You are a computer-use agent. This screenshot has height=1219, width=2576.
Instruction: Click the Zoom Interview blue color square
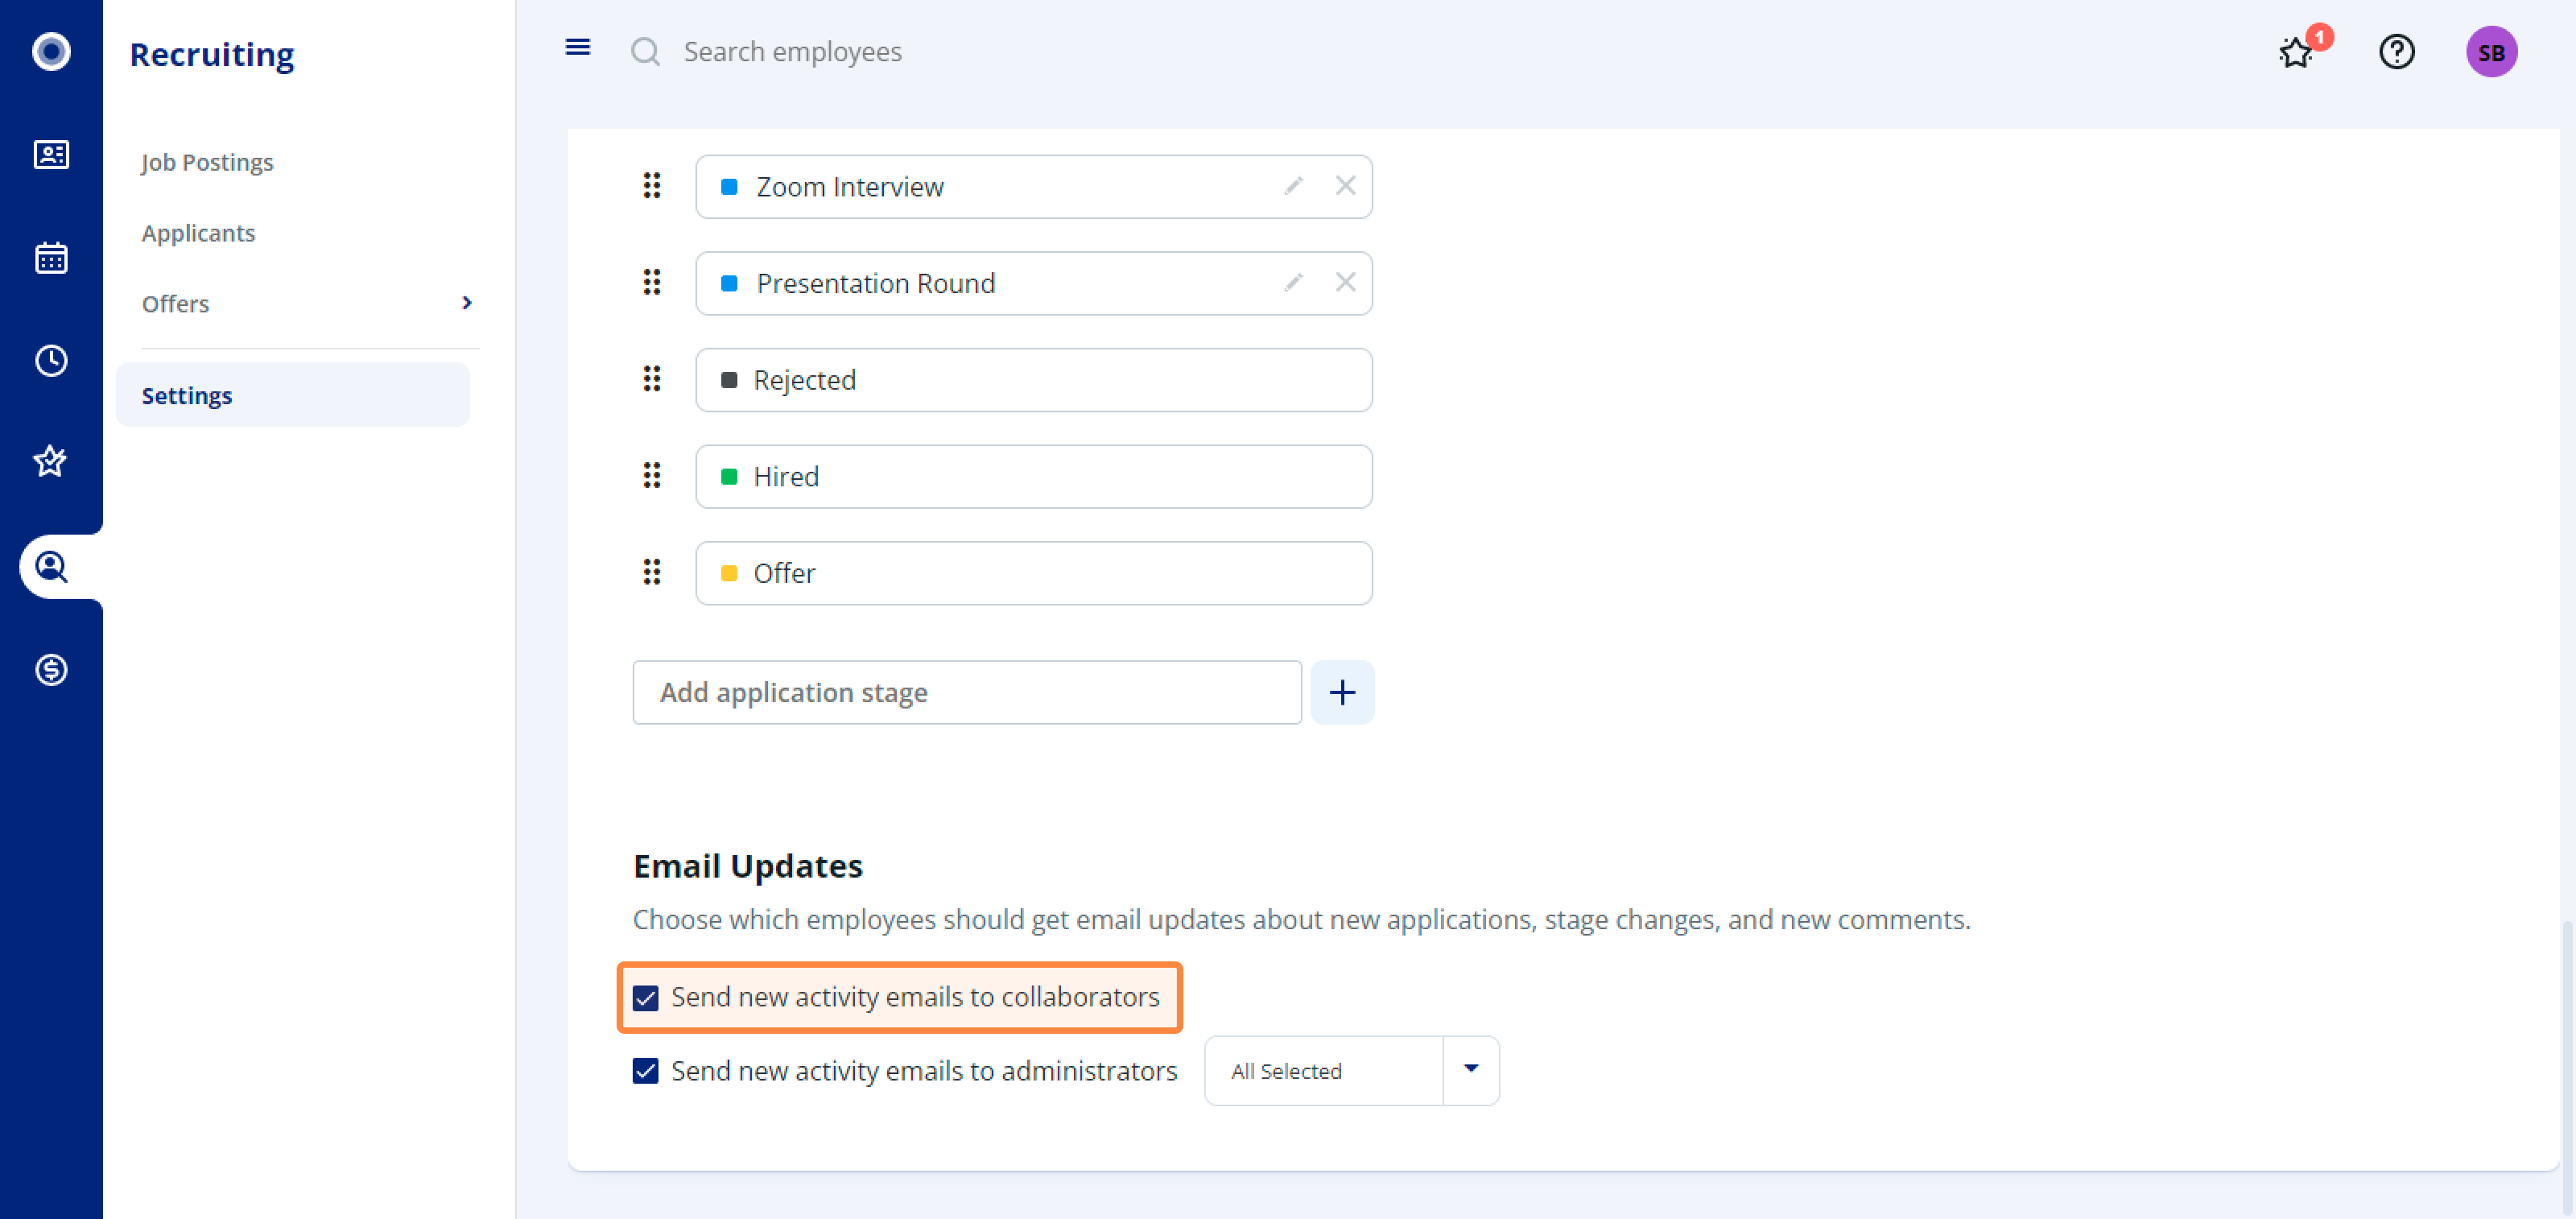click(729, 187)
